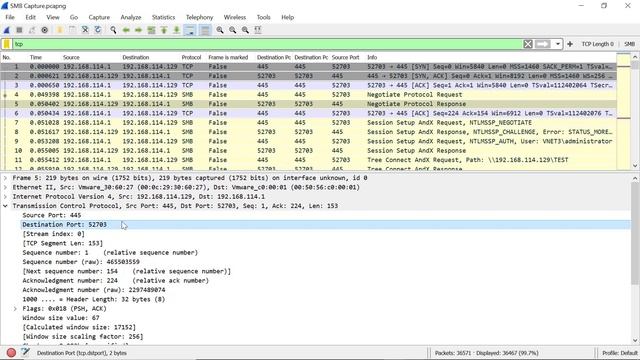Select Sequence number (raw): 465503559 field

pos(81,262)
